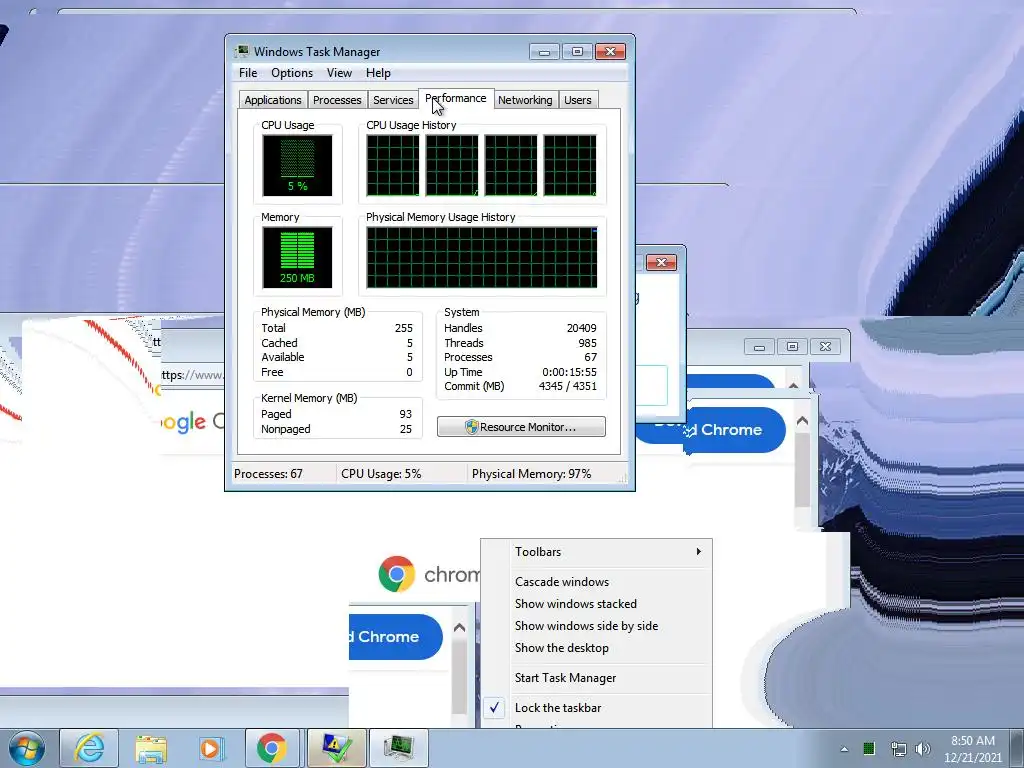The height and width of the screenshot is (768, 1024).
Task: Click the Memory 250 MB meter
Action: tap(297, 257)
